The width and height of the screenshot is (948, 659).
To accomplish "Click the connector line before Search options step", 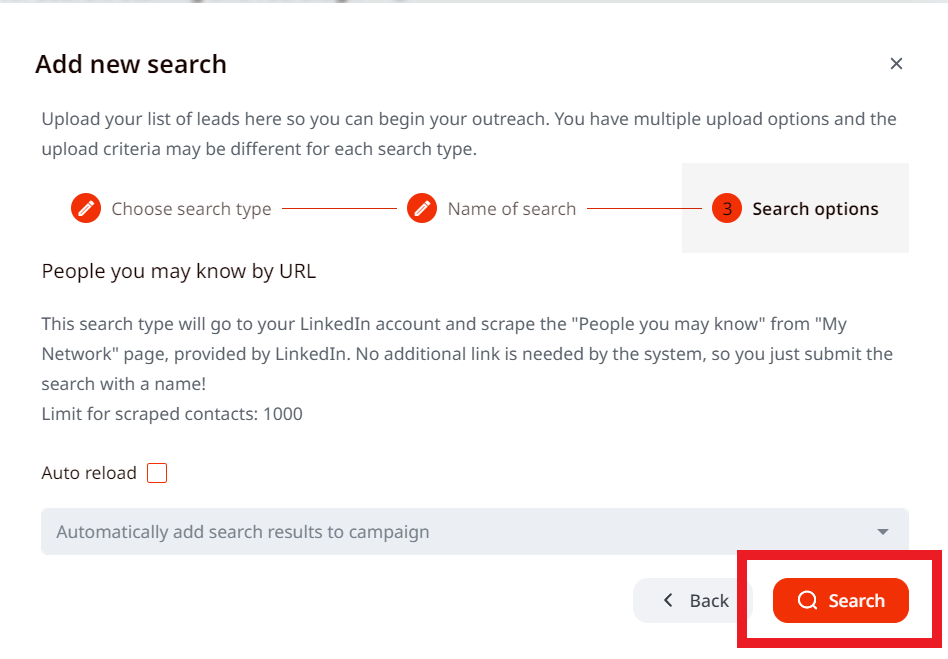I will 644,209.
